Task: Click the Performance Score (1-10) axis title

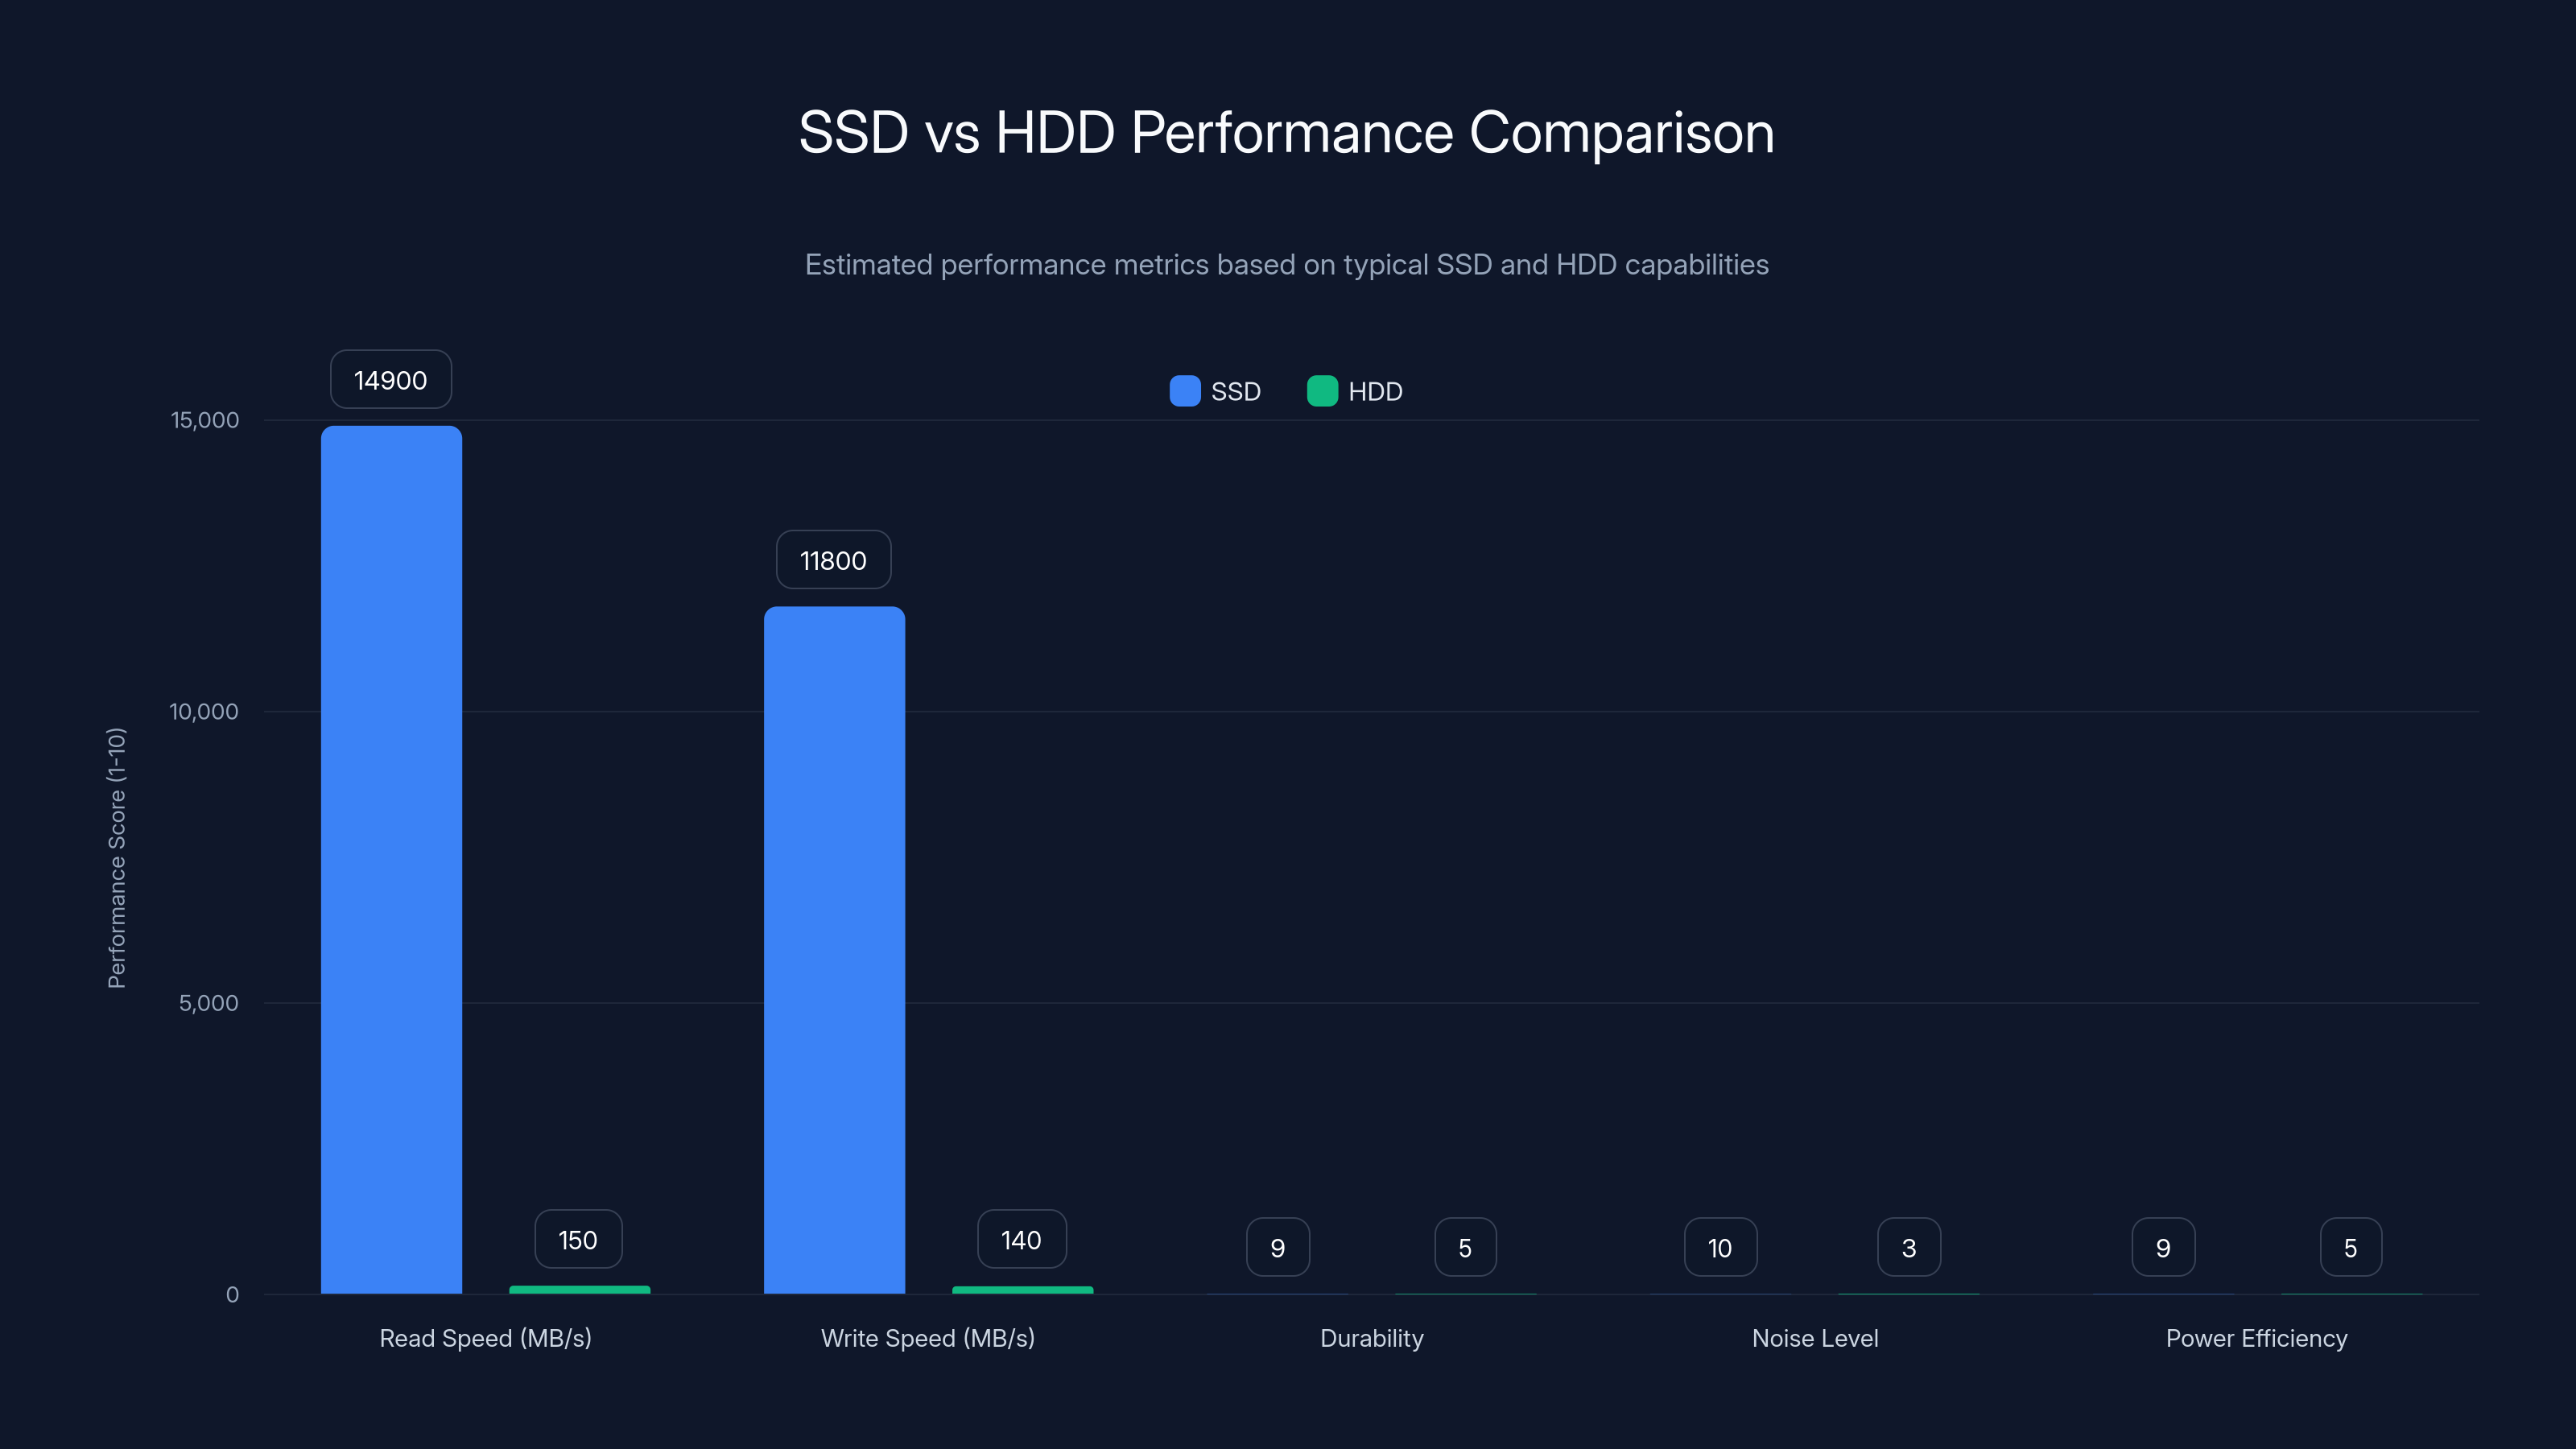Action: point(117,858)
